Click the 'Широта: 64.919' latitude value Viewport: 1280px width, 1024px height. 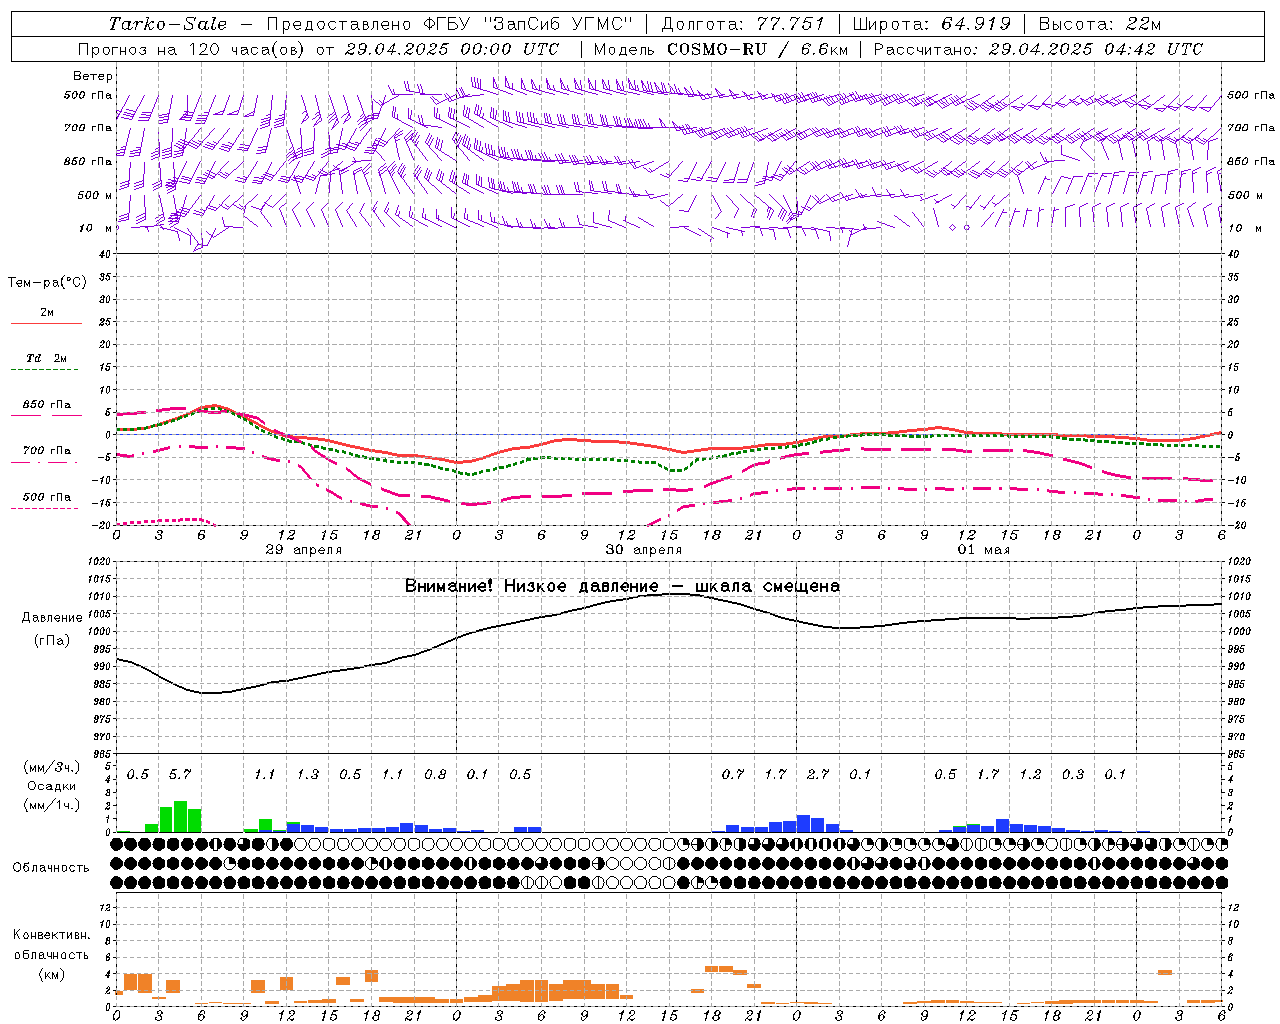tap(932, 24)
